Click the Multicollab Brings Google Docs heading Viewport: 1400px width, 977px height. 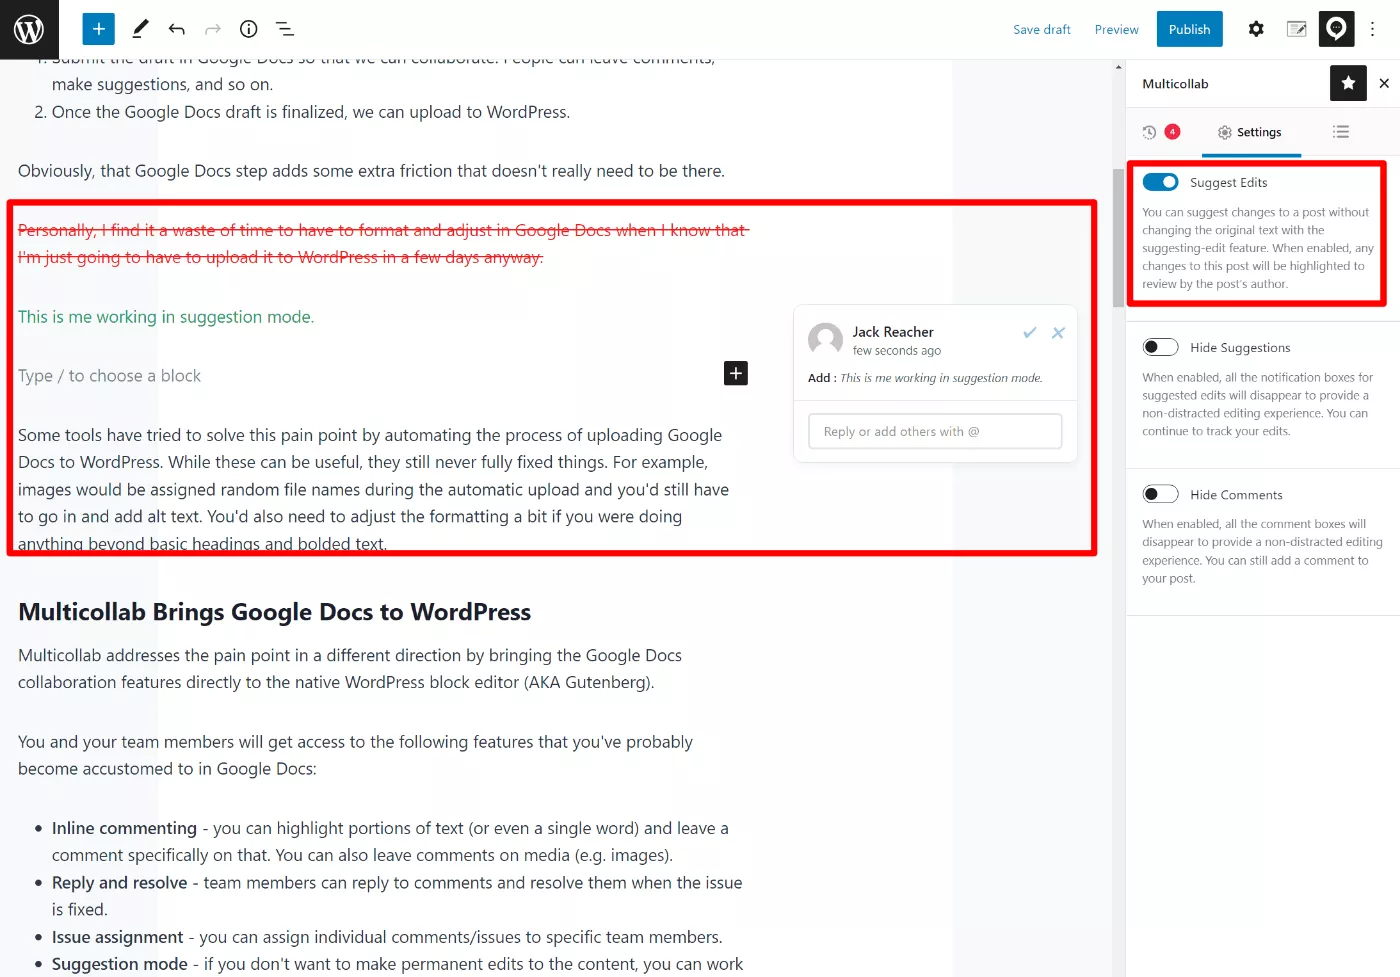pos(274,612)
